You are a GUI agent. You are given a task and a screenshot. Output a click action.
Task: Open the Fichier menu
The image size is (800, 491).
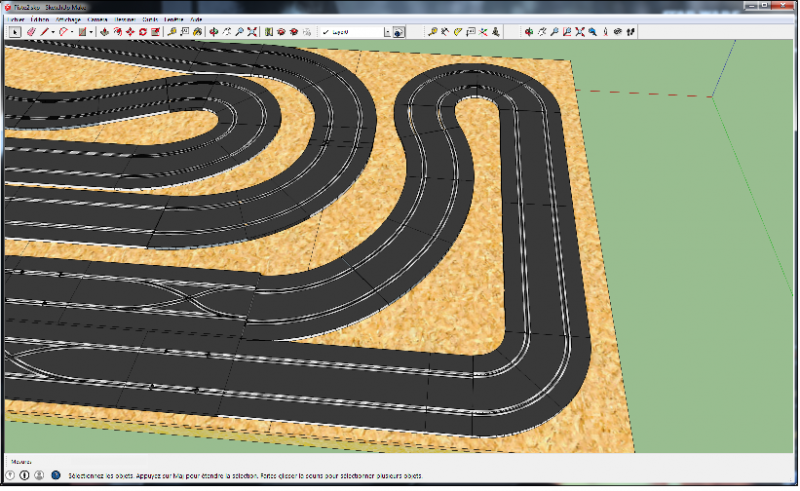[x=15, y=19]
